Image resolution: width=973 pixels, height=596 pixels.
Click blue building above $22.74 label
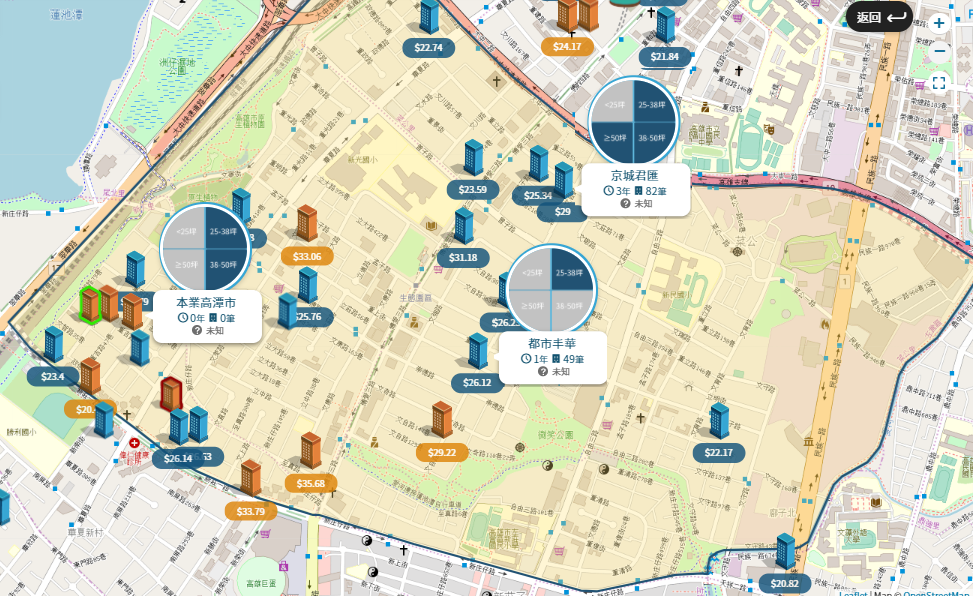pos(429,16)
